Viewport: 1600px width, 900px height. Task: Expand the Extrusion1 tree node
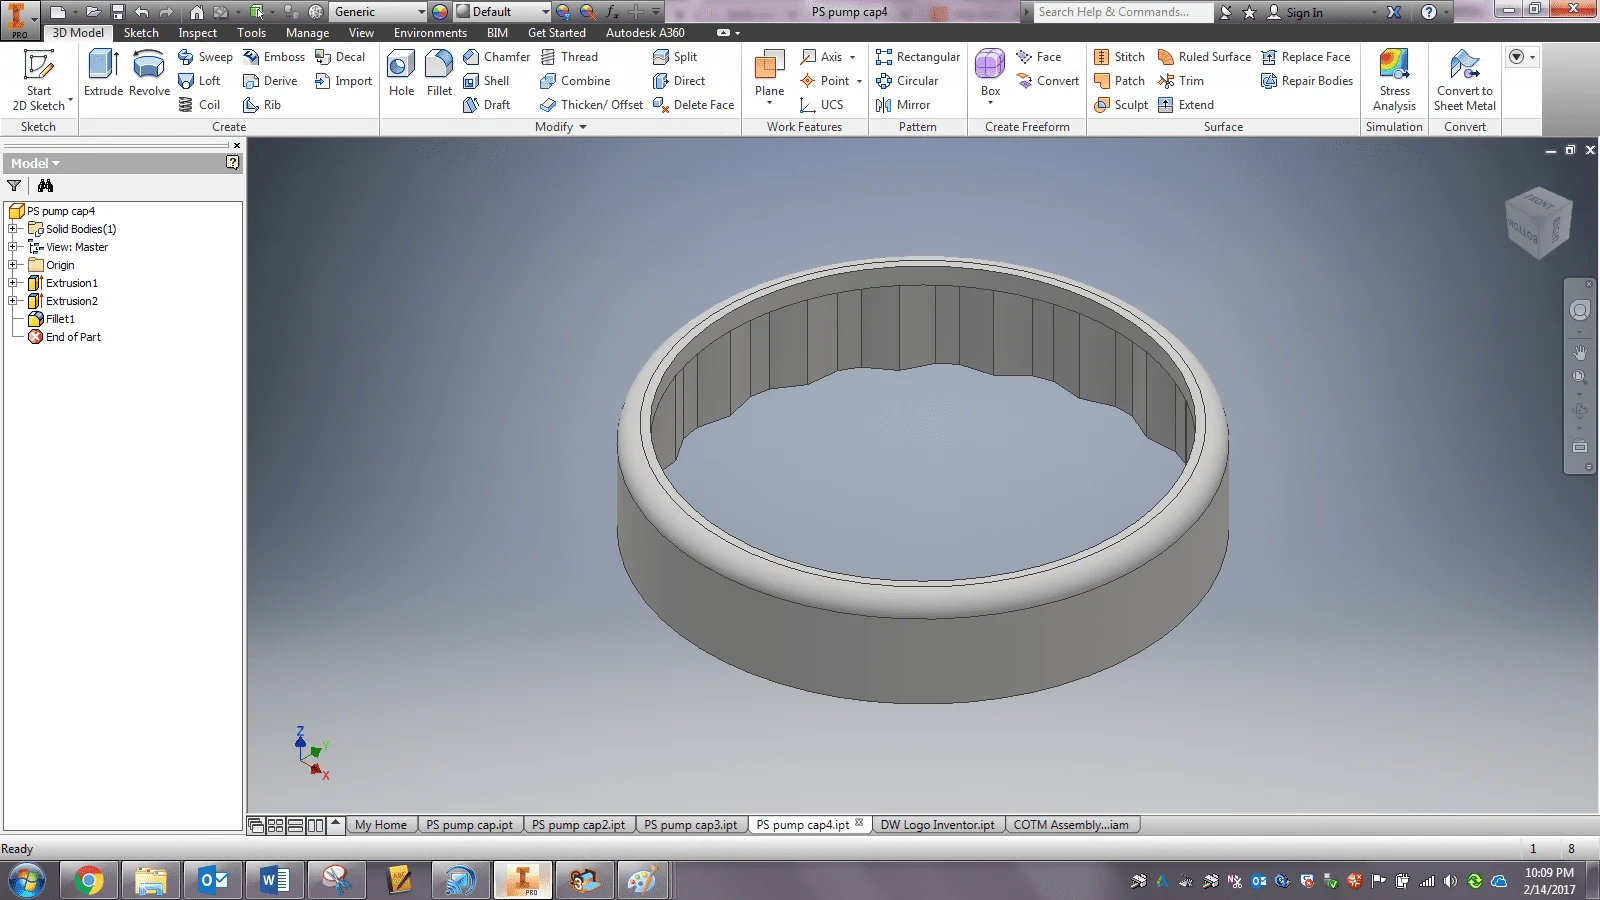coord(13,283)
